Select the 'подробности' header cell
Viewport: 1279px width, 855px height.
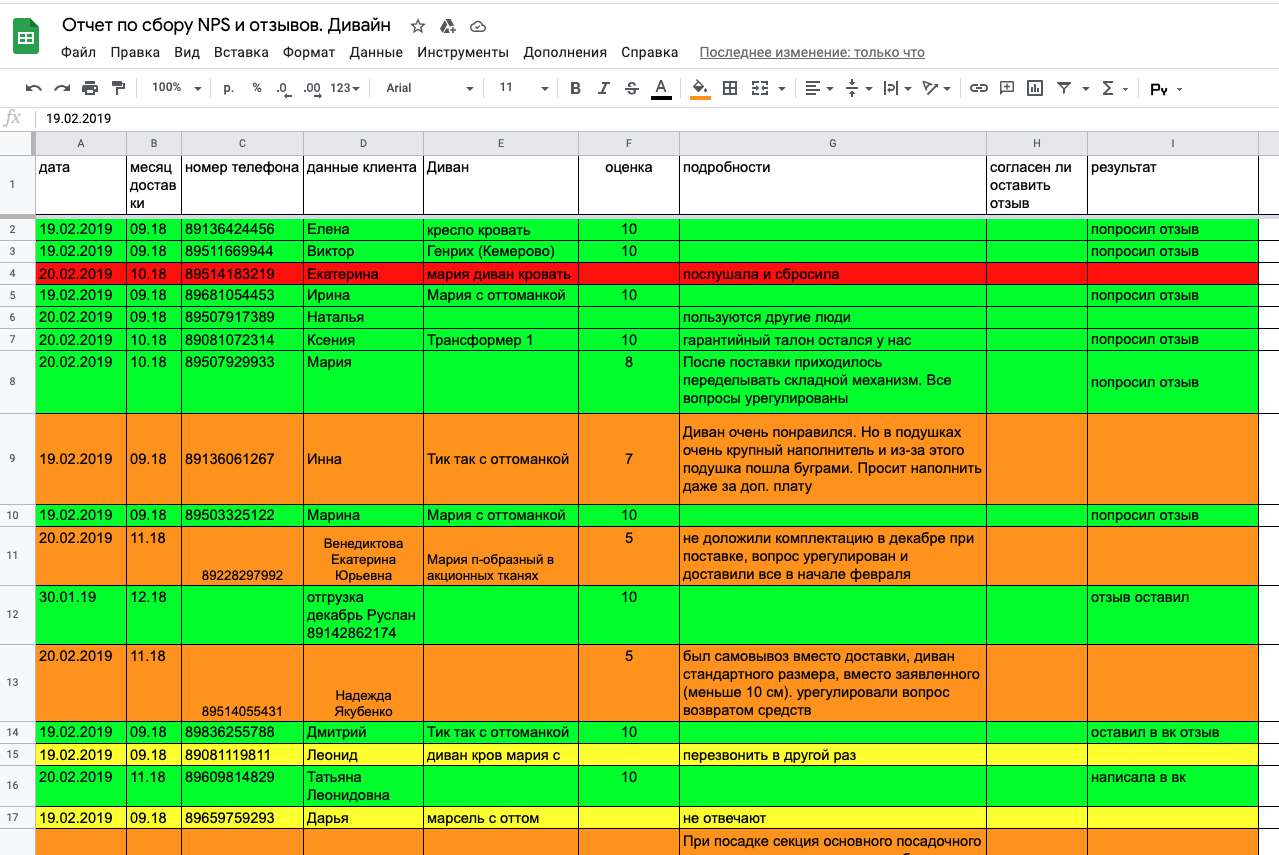pyautogui.click(x=833, y=185)
